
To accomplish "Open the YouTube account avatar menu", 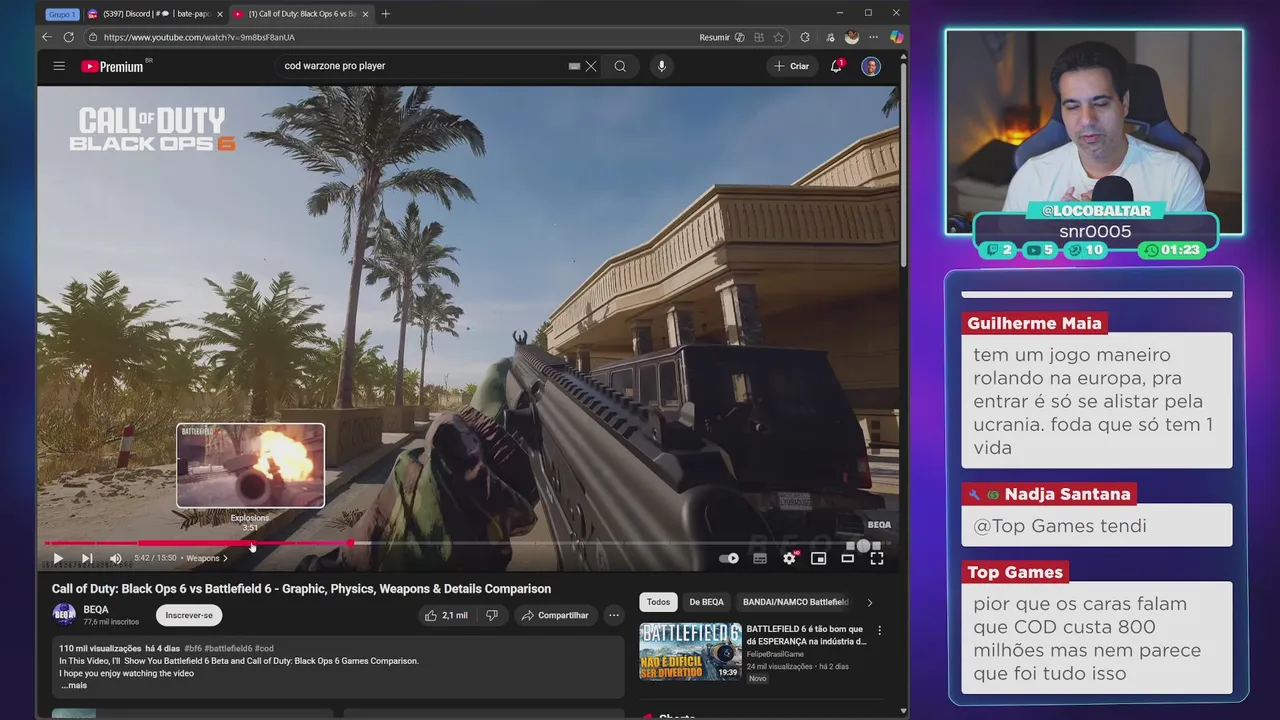I will point(871,66).
